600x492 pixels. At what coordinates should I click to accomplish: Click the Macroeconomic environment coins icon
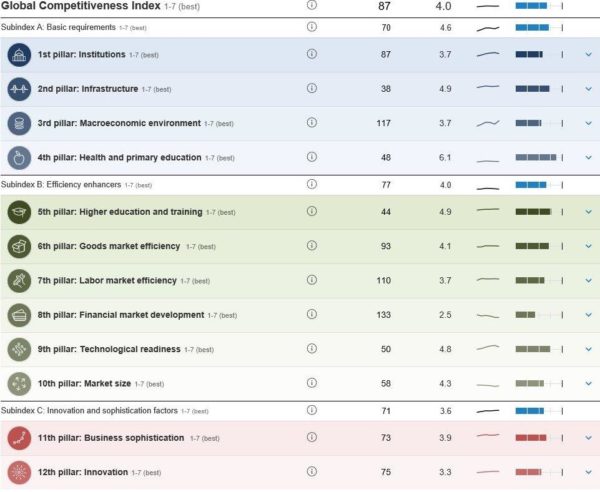19,124
